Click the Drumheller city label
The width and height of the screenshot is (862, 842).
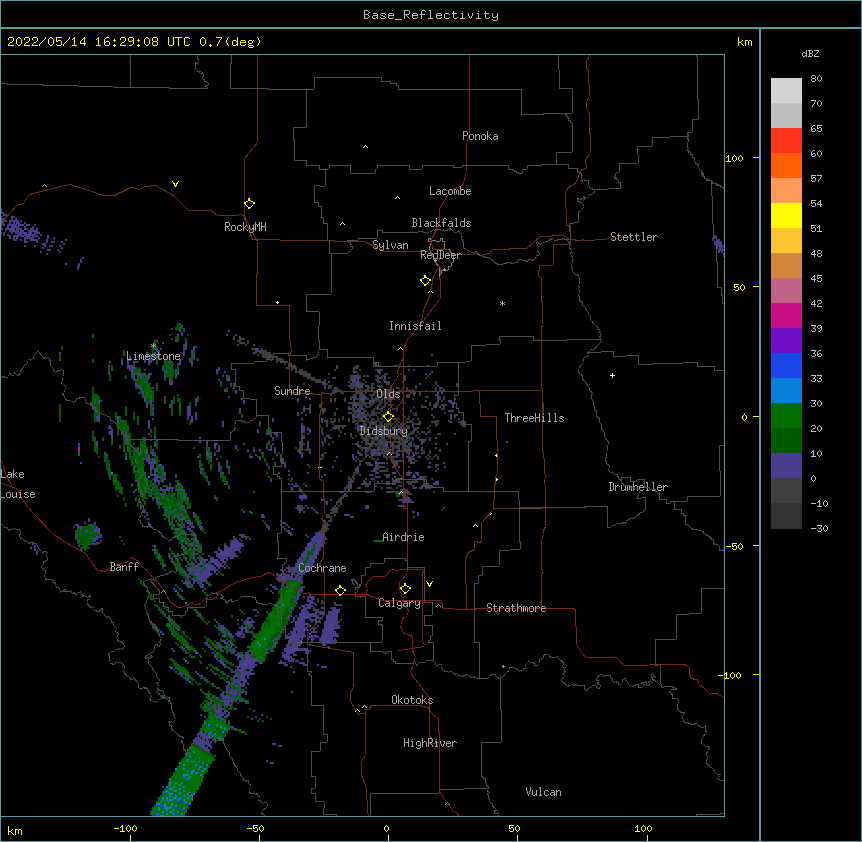[638, 487]
